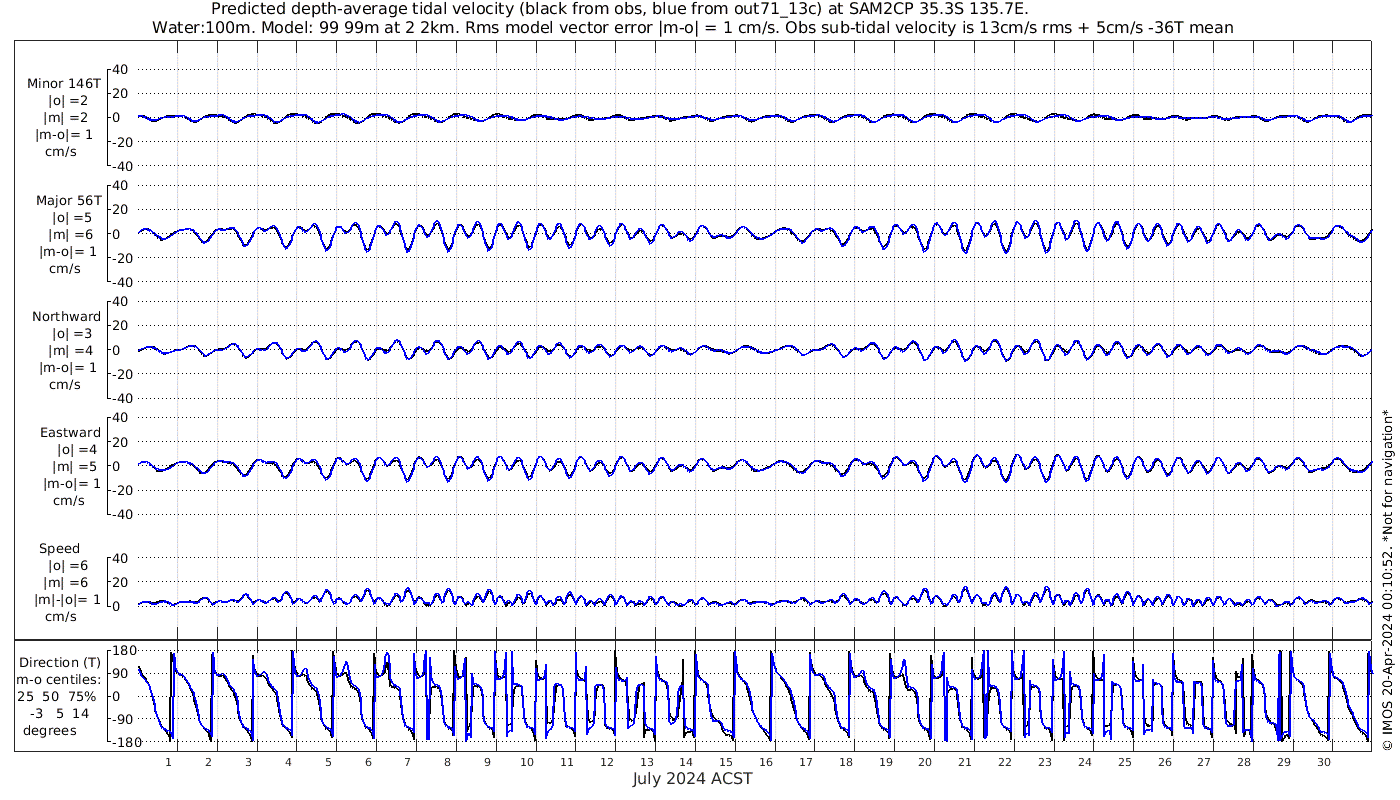Screen dimensions: 1400x800
Task: Click the 'July 2024 ACST' axis title
Action: pos(692,778)
